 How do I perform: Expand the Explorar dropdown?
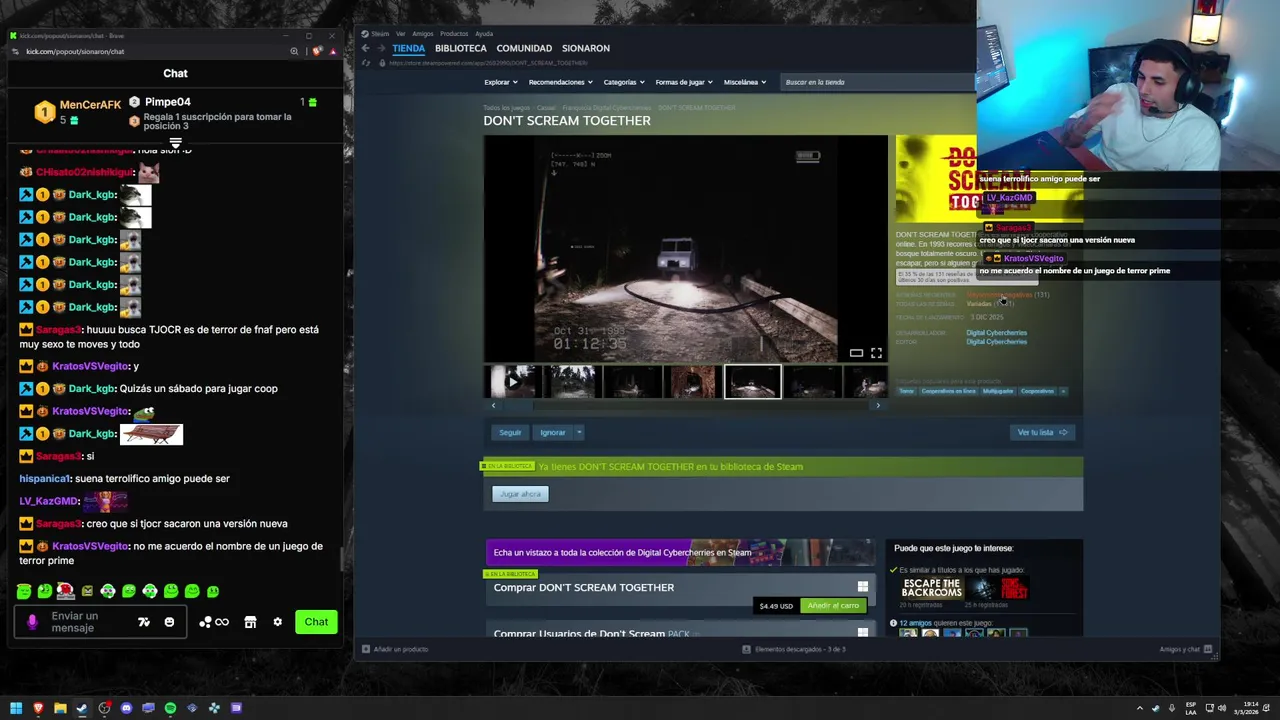pyautogui.click(x=500, y=82)
